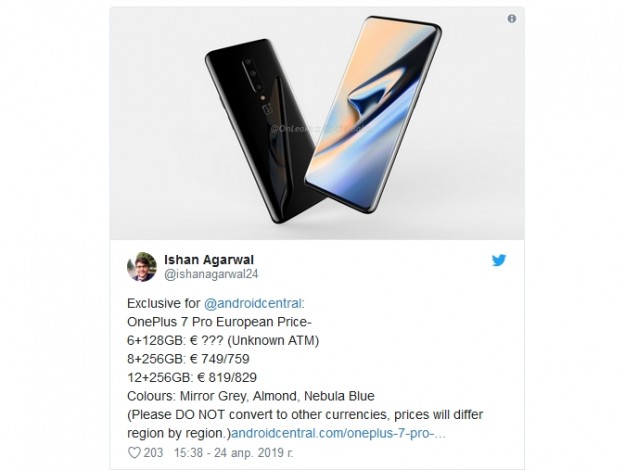Open the Ishan Agarwal display name
Viewport: 625px width, 470px height.
(x=209, y=260)
